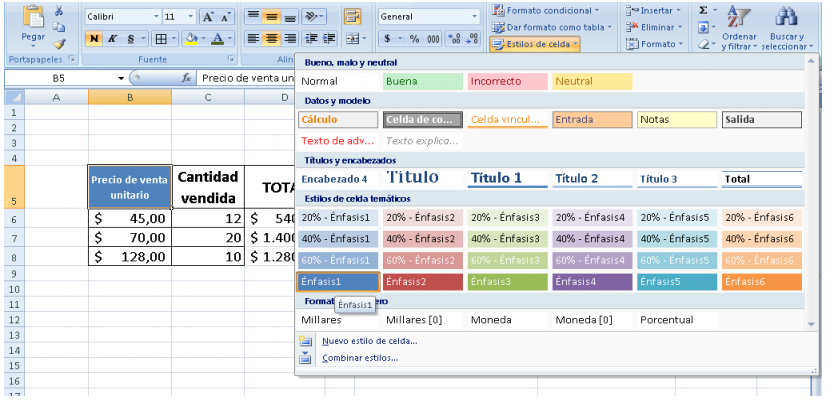This screenshot has width=839, height=403.
Task: Click the fill color paint bucket icon
Action: [190, 39]
